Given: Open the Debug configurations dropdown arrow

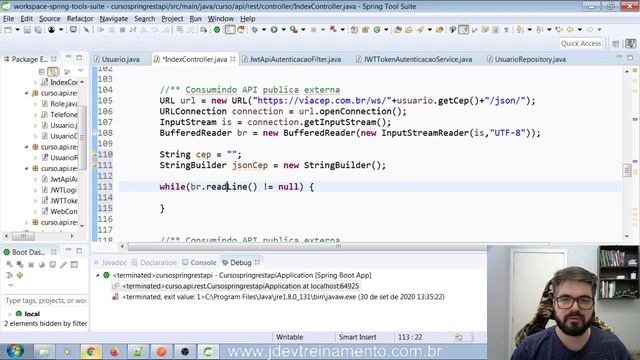Looking at the screenshot, I should point(264,29).
